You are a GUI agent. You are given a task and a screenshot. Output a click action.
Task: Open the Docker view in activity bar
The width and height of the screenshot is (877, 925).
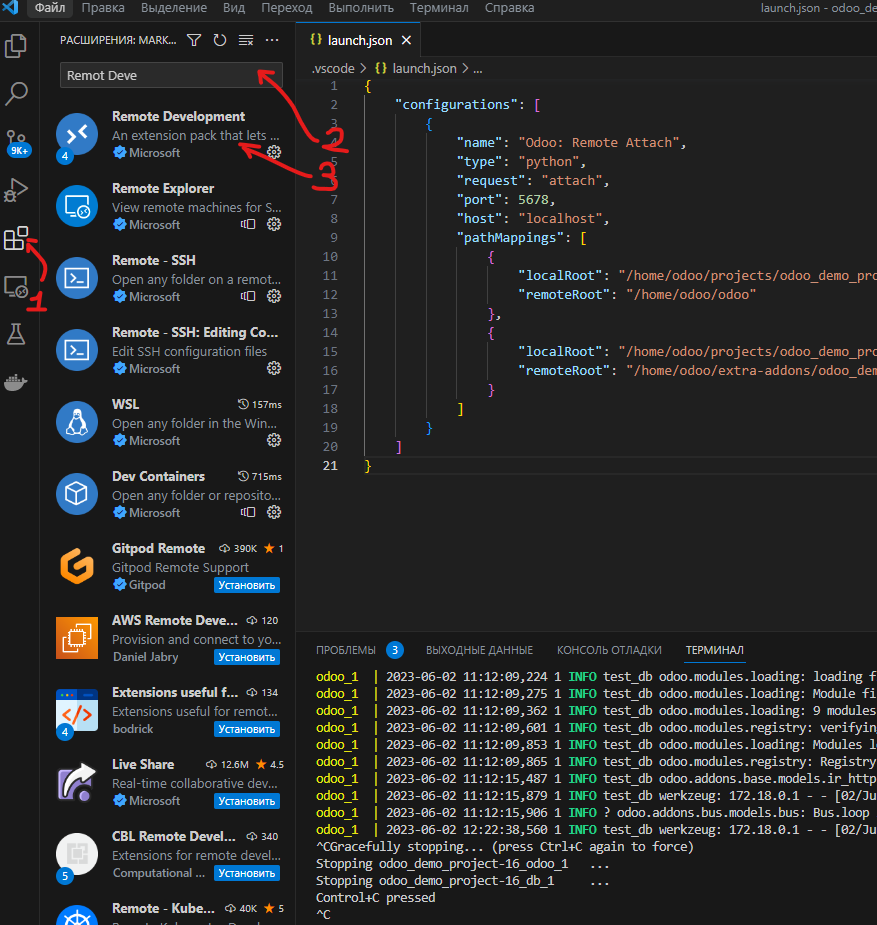16,382
